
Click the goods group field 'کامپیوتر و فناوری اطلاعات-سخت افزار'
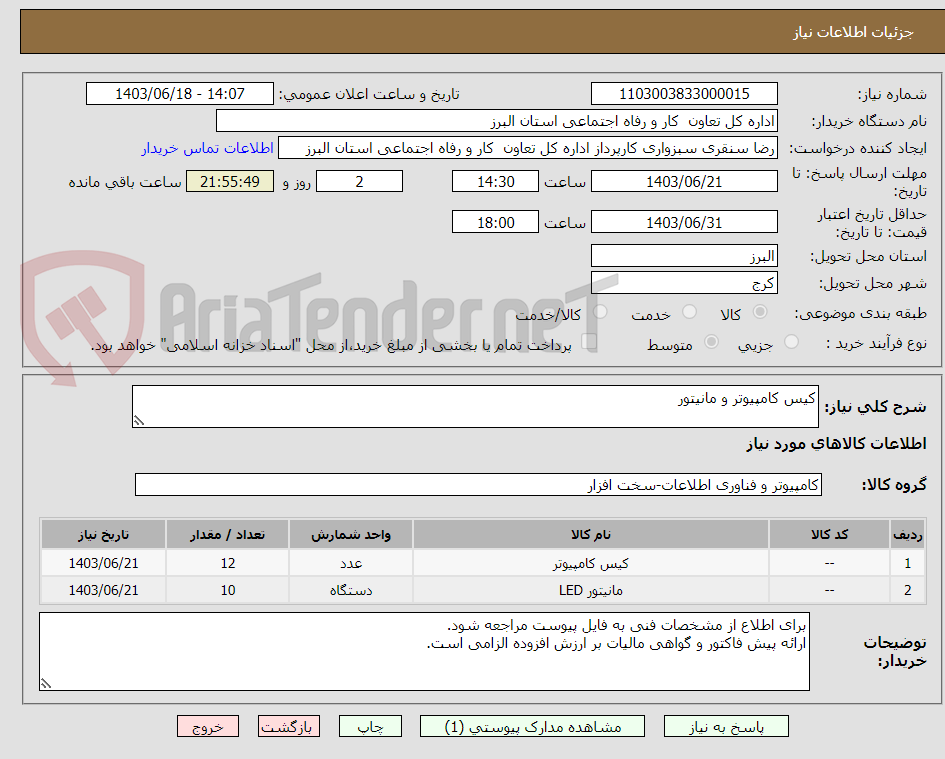pyautogui.click(x=478, y=485)
